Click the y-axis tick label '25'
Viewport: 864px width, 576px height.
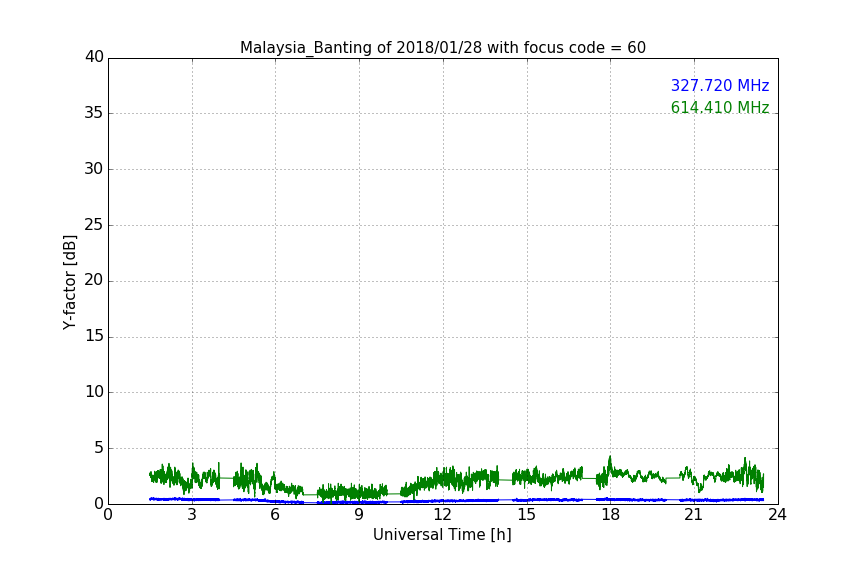94,224
